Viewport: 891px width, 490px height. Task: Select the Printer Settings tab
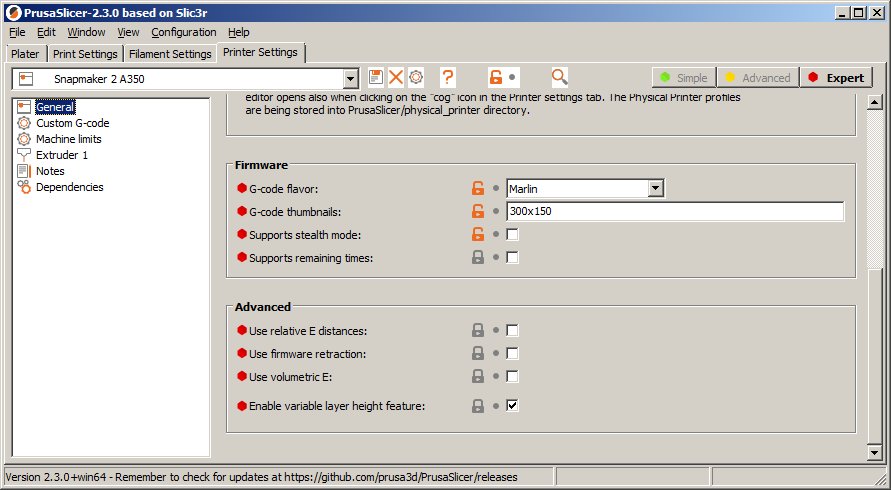(x=260, y=52)
